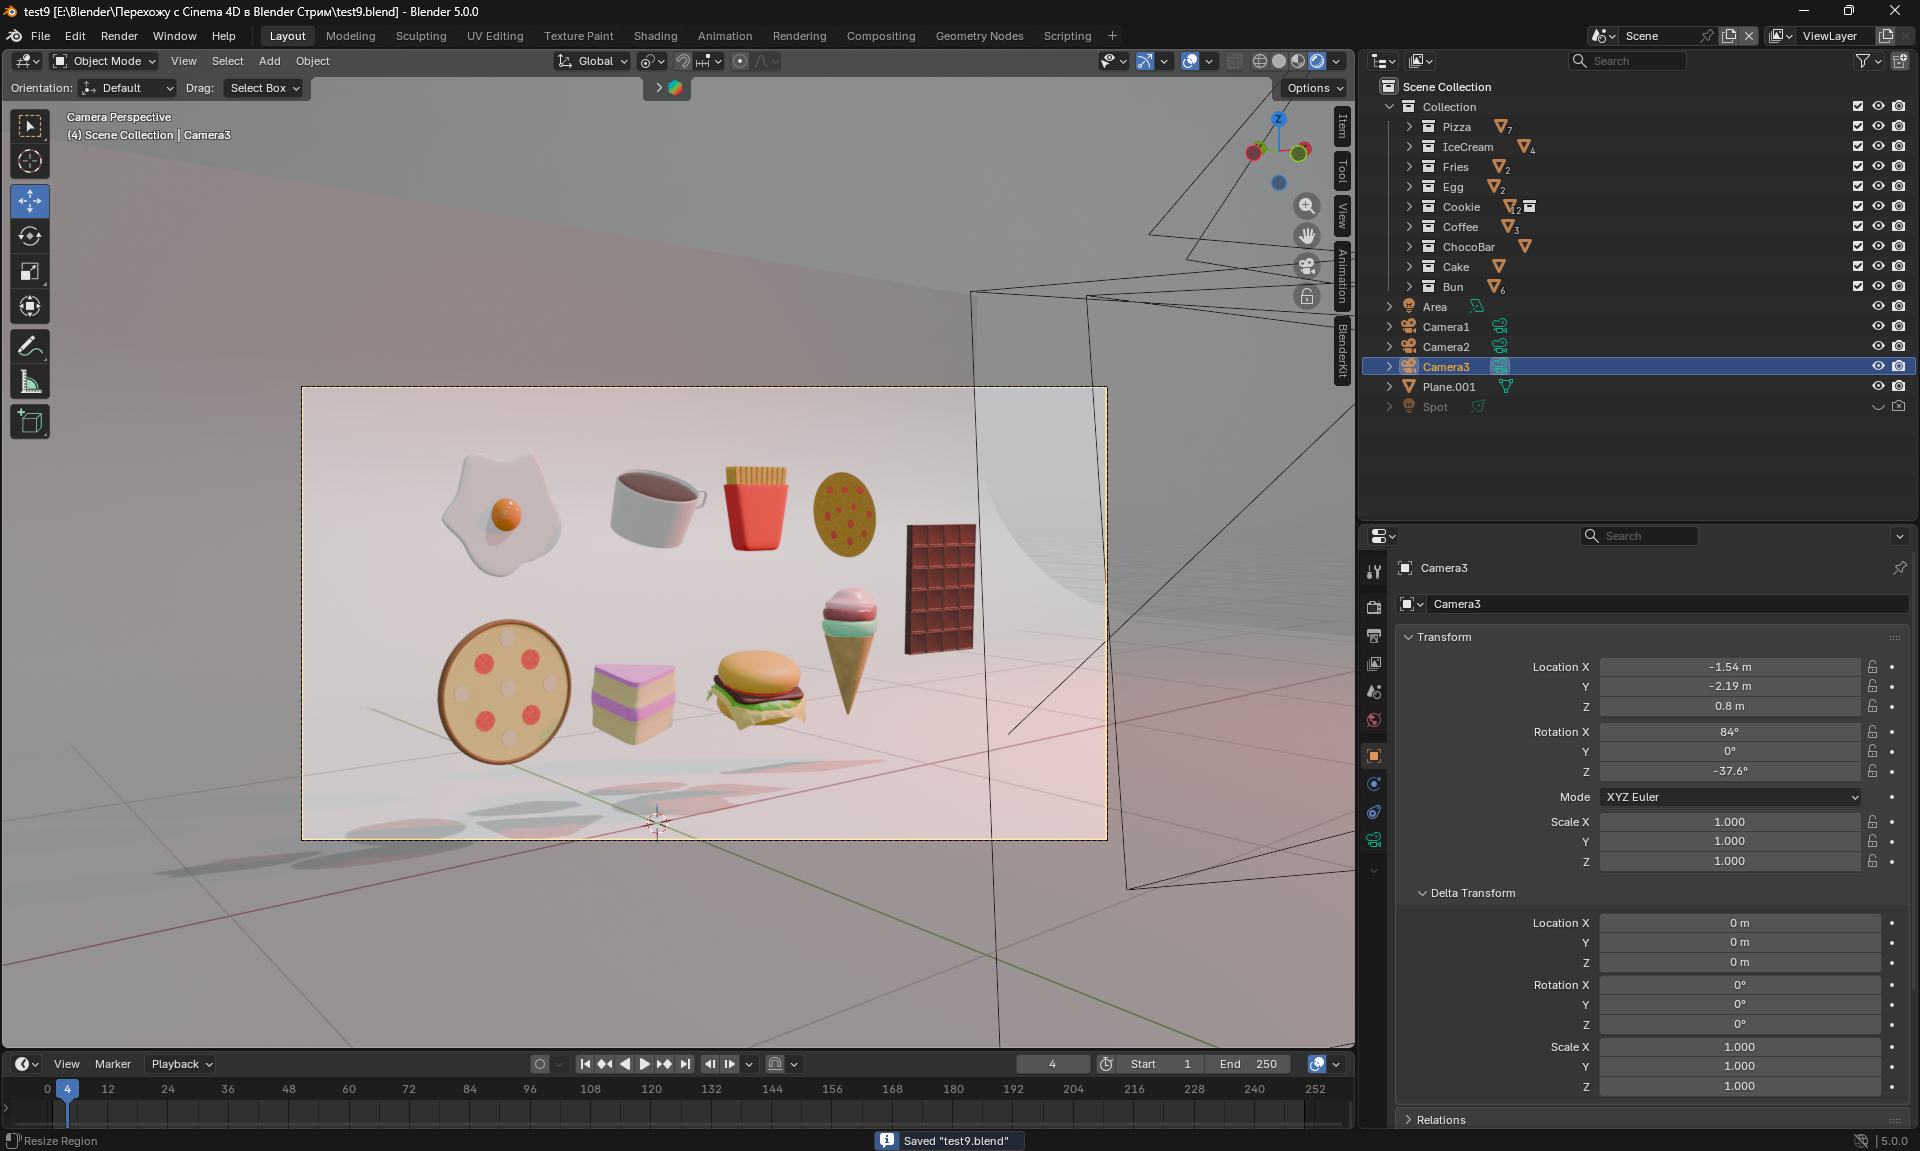Expand the Coffee collection tree
The height and width of the screenshot is (1151, 1920).
(1409, 227)
